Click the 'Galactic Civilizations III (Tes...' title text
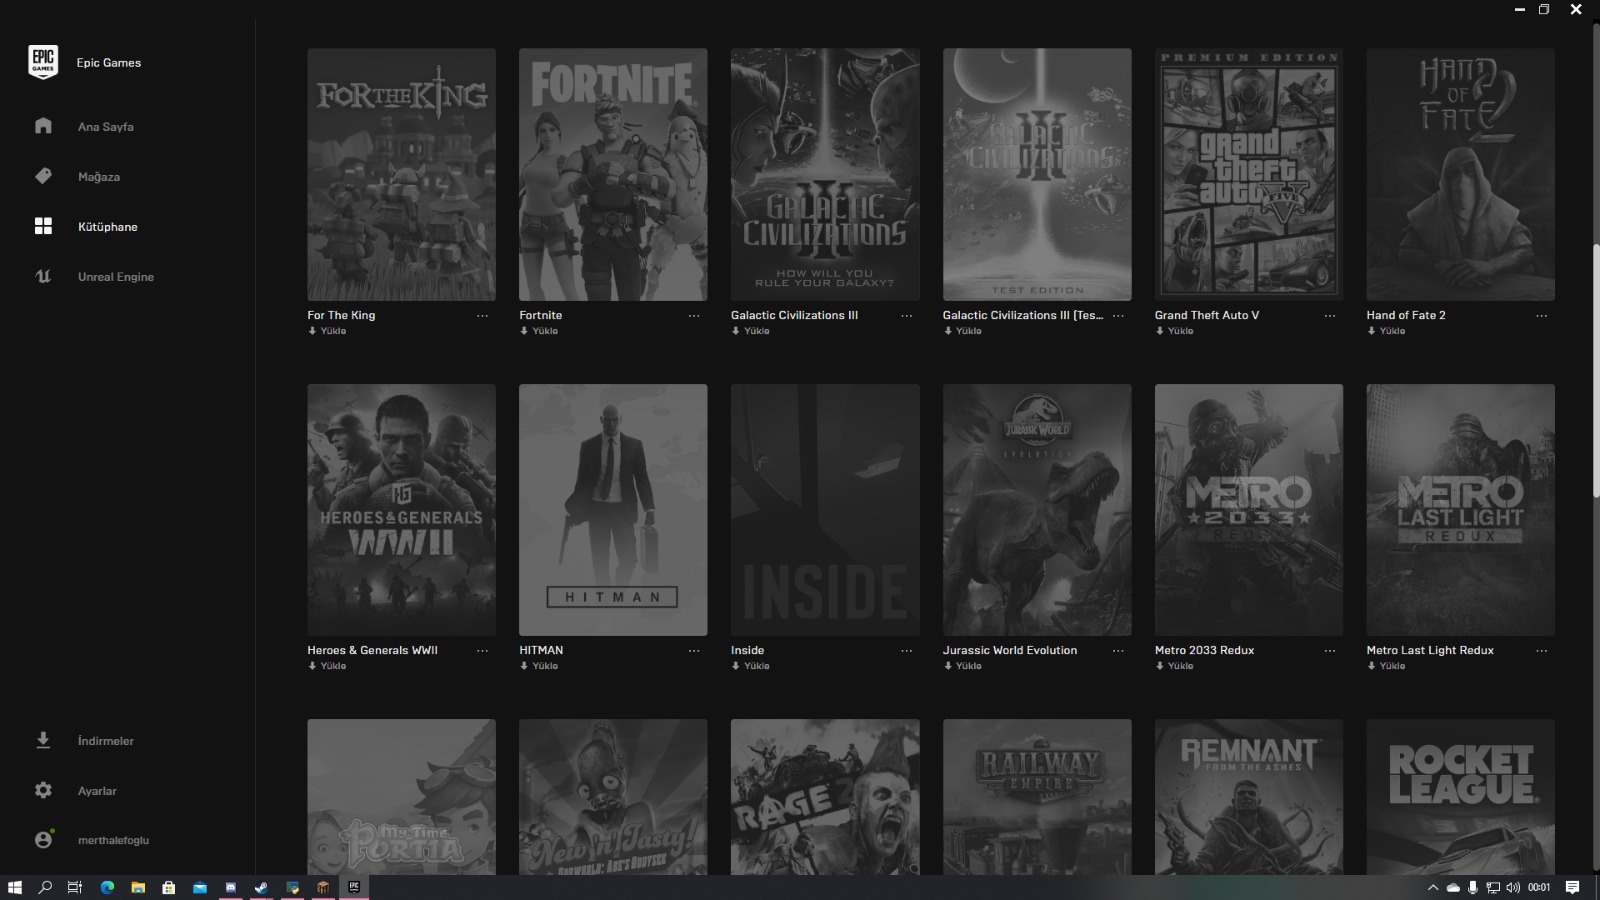This screenshot has width=1600, height=900. tap(1023, 315)
